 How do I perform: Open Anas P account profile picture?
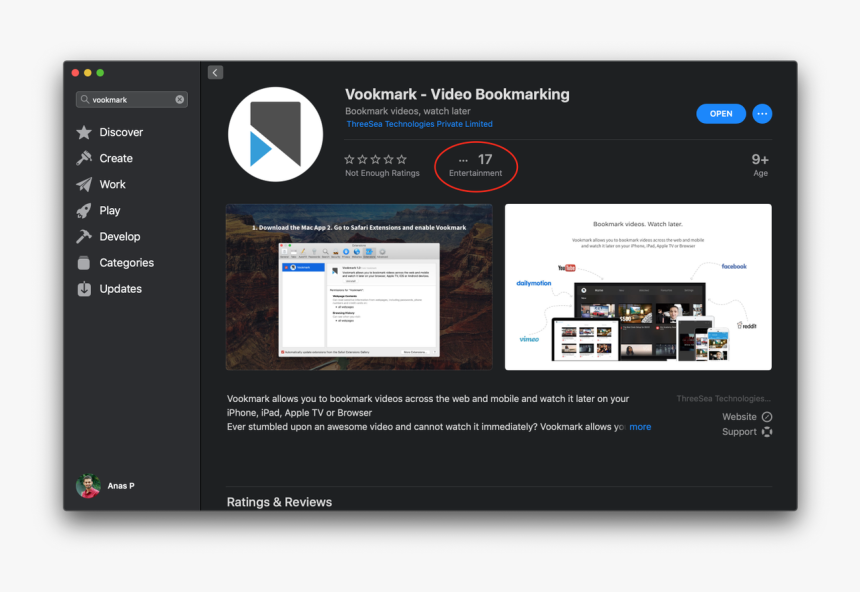(x=88, y=486)
